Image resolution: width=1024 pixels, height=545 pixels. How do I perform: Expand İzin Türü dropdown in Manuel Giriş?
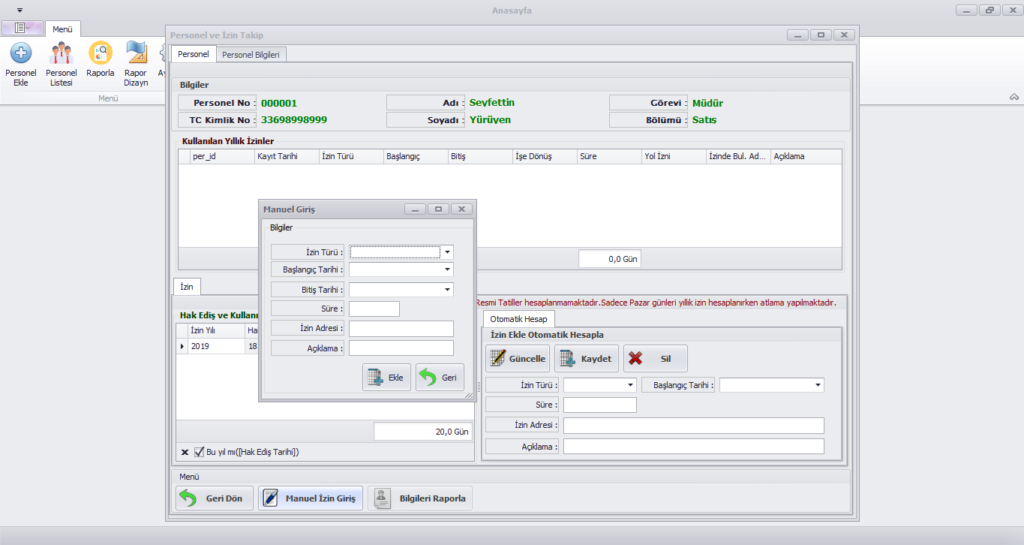[448, 252]
